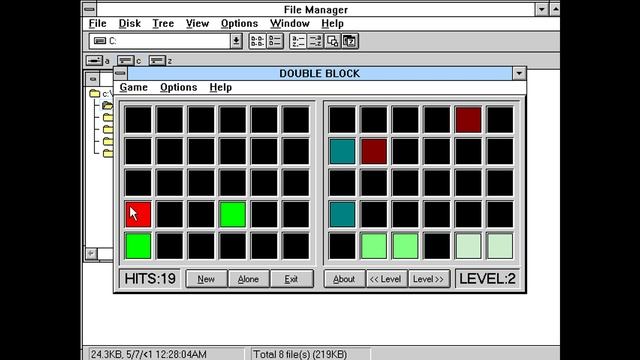Open Double Block's Help menu

(220, 87)
